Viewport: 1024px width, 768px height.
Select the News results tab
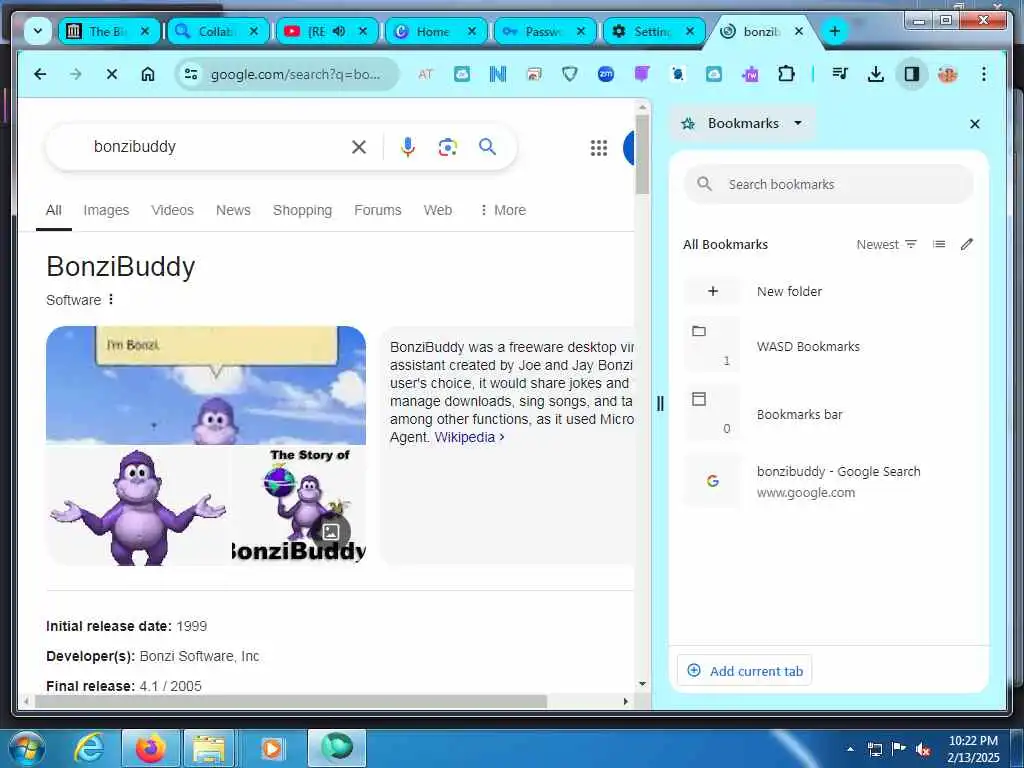[233, 210]
